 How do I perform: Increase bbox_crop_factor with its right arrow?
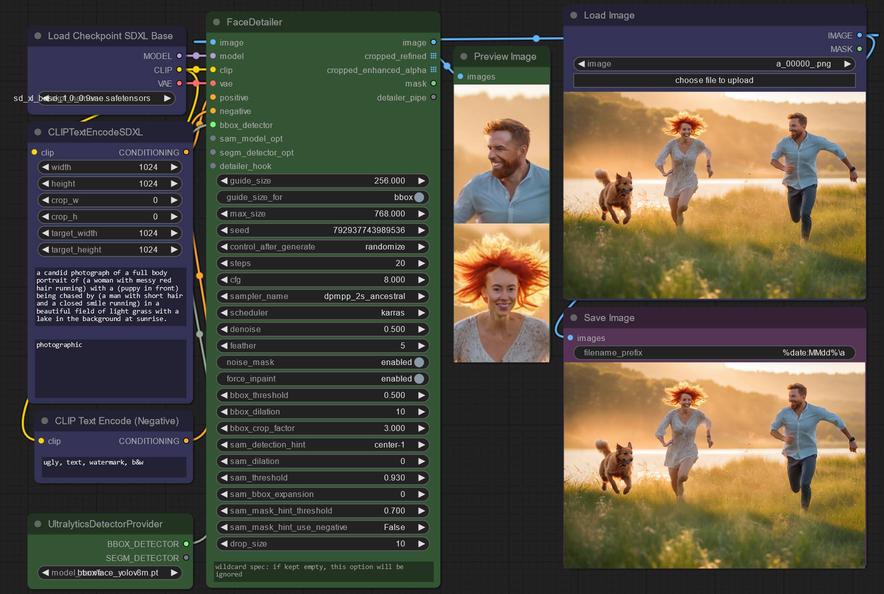point(421,428)
